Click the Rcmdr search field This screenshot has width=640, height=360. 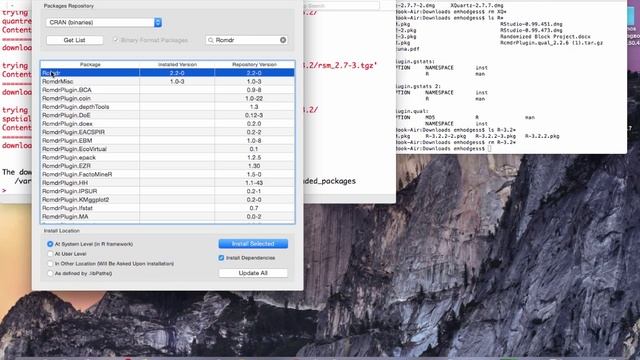247,40
